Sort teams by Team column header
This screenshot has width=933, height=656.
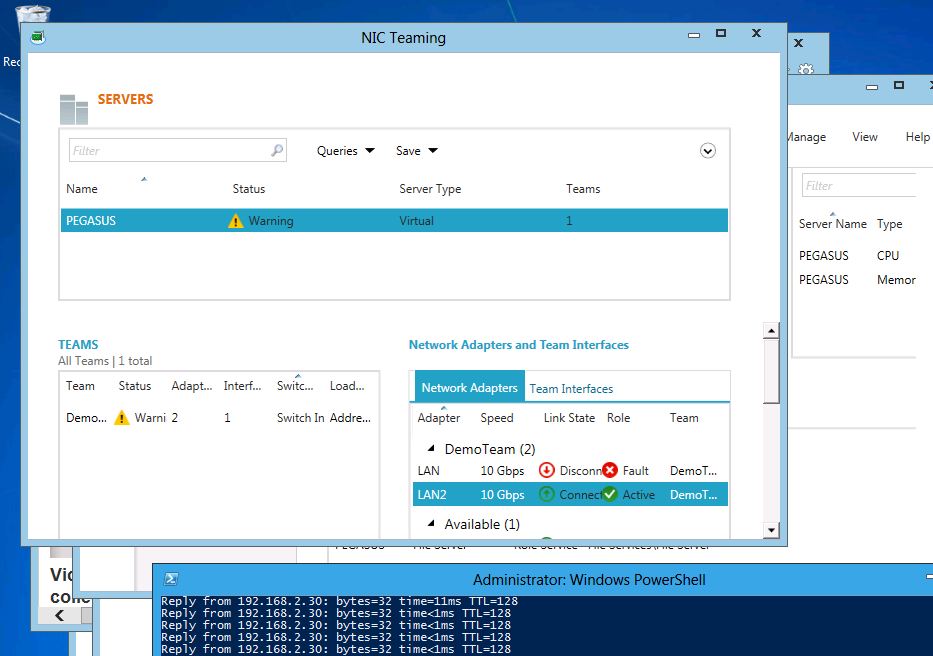tap(80, 386)
